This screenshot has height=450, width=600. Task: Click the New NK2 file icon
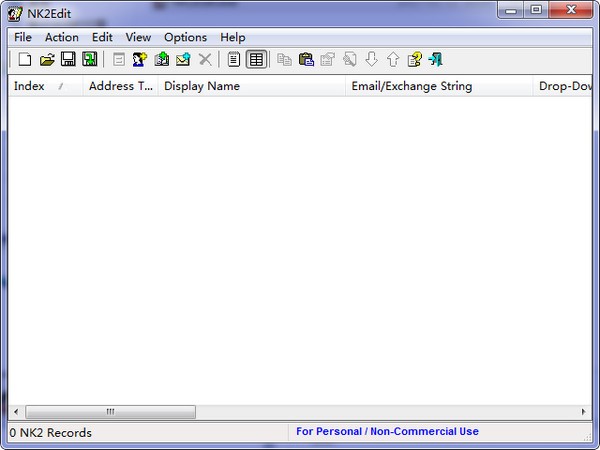(25, 60)
